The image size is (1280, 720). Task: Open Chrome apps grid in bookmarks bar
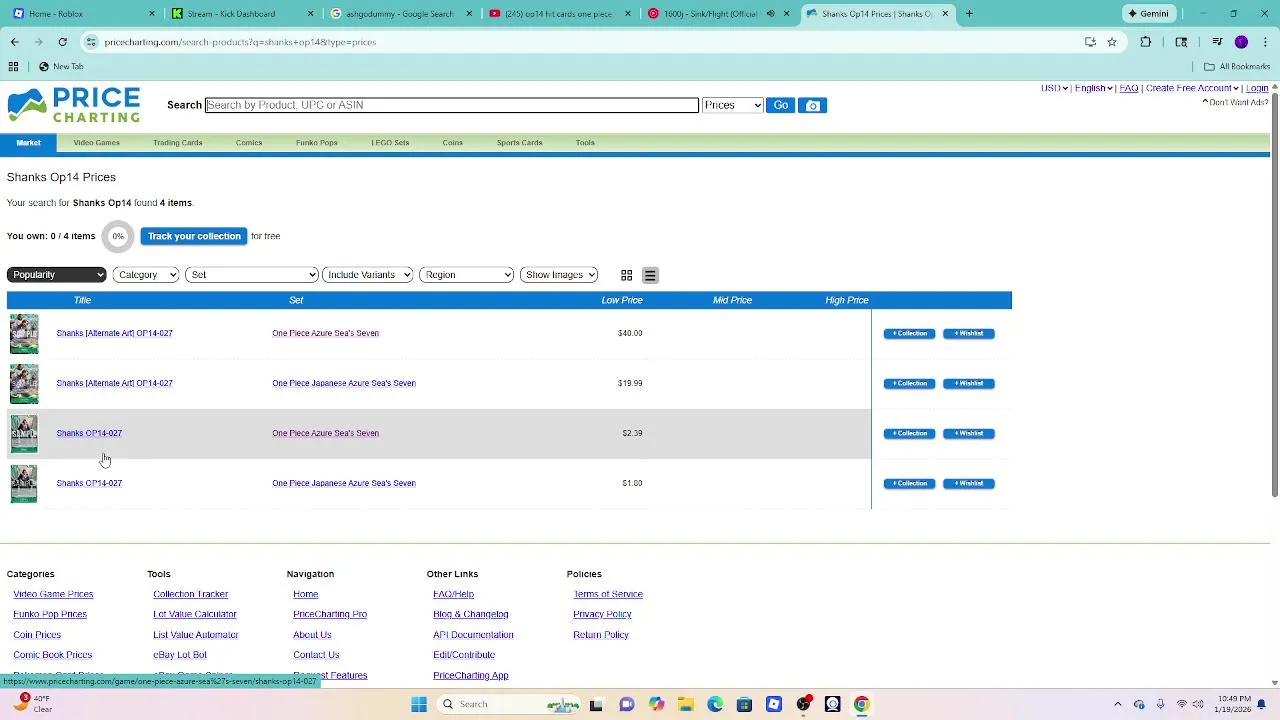[13, 66]
